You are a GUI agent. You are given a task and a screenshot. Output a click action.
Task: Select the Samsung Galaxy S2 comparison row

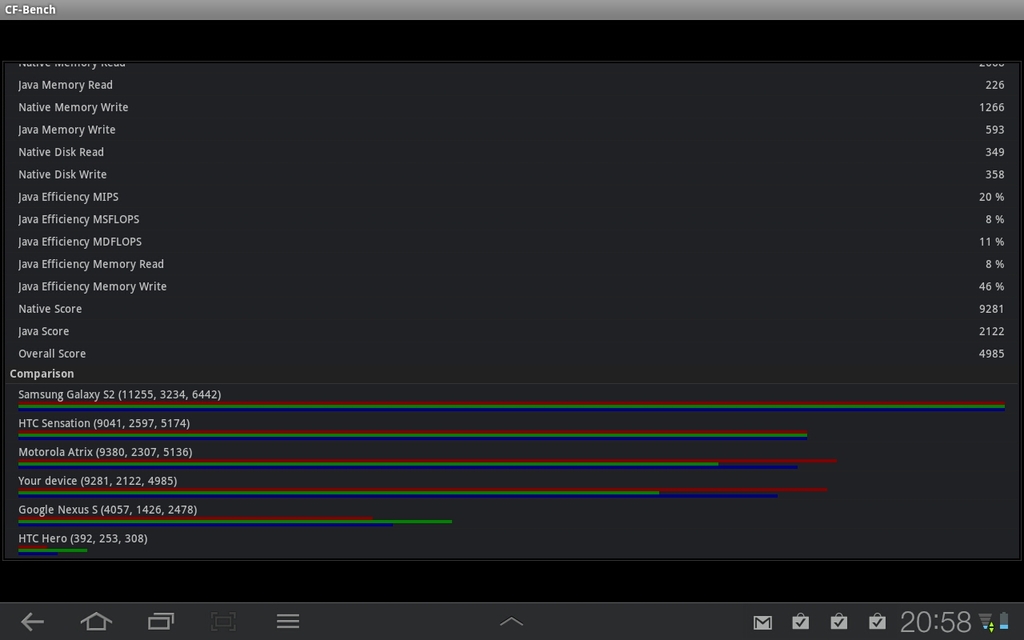(x=118, y=394)
